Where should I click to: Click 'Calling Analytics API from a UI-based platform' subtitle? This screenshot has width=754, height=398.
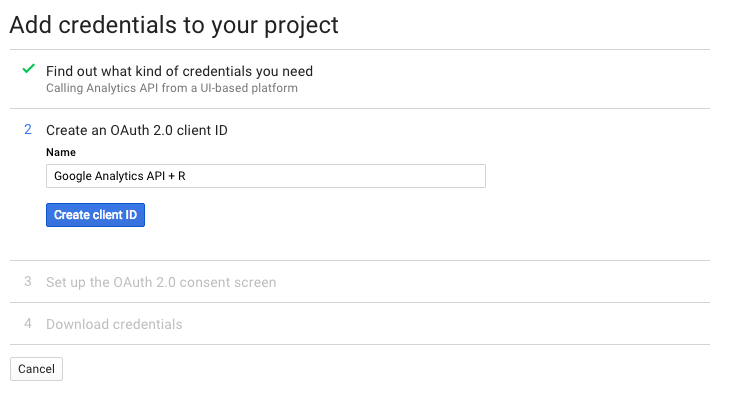(x=172, y=88)
